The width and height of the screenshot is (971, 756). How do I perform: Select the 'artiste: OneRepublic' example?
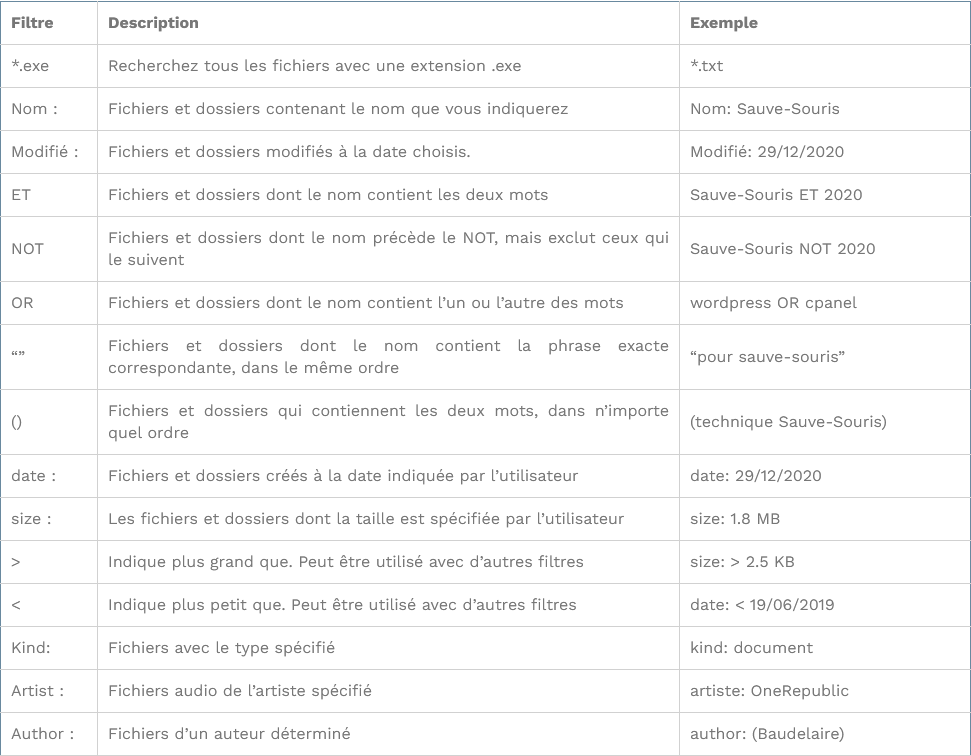(769, 691)
